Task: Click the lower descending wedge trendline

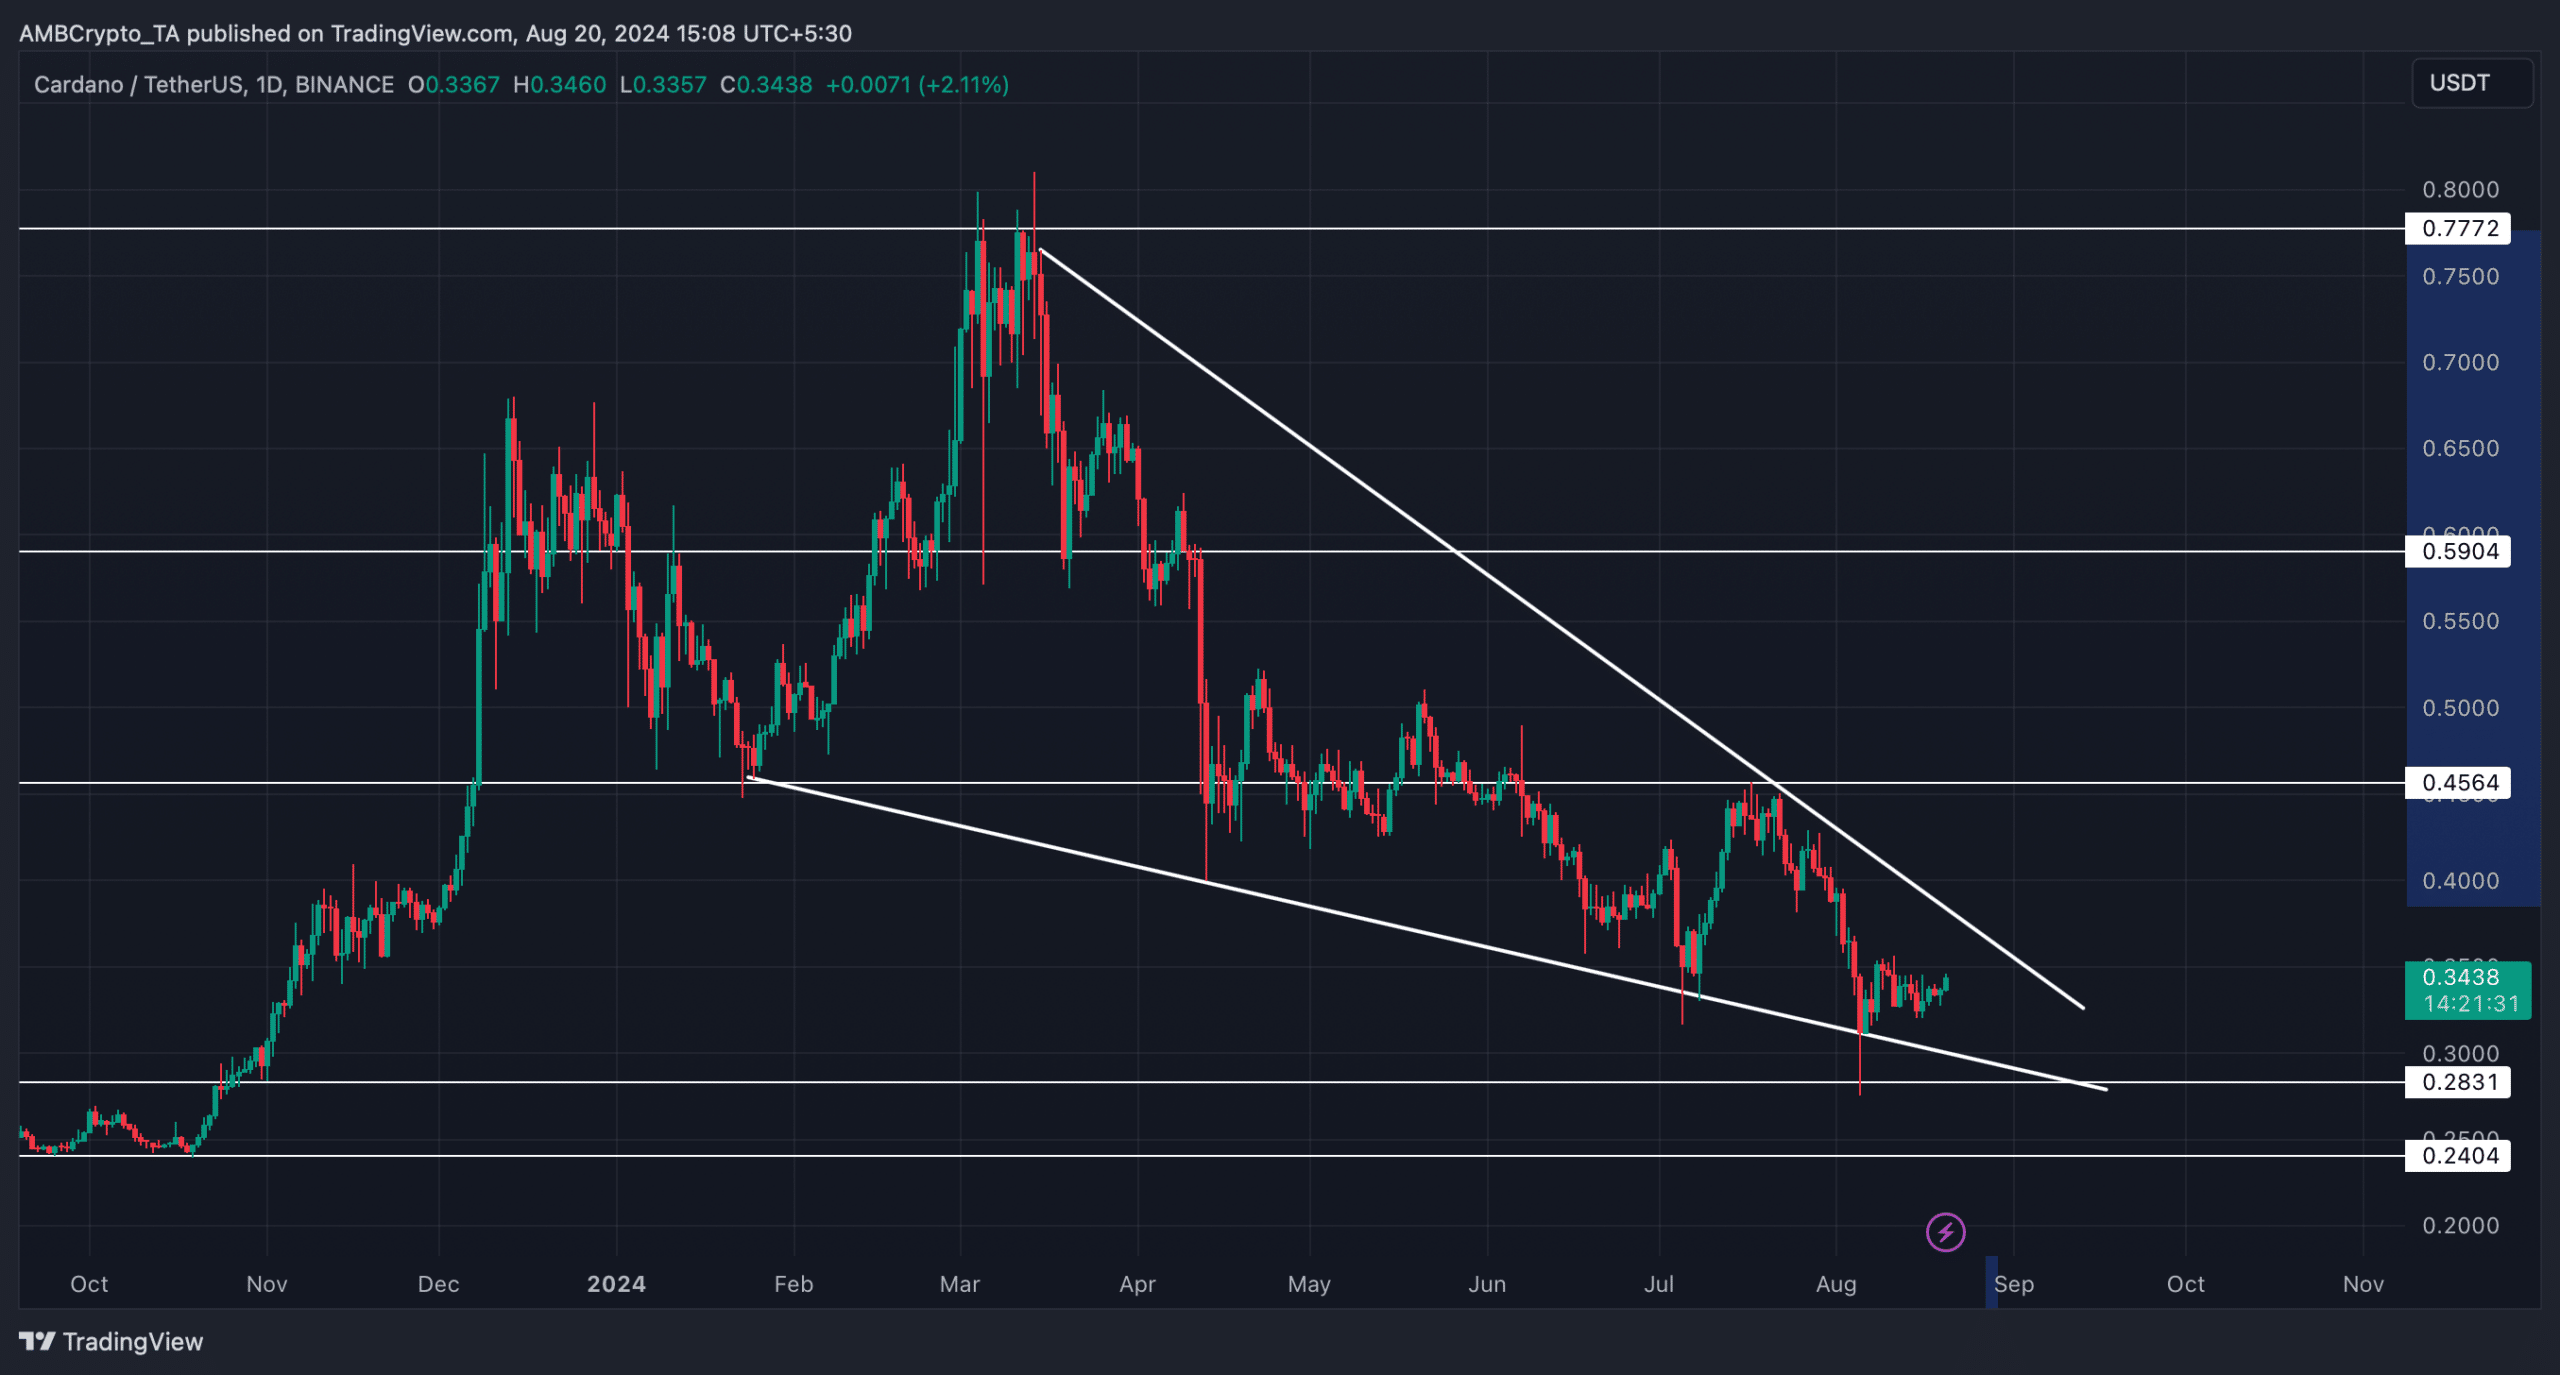Action: [x=1427, y=933]
